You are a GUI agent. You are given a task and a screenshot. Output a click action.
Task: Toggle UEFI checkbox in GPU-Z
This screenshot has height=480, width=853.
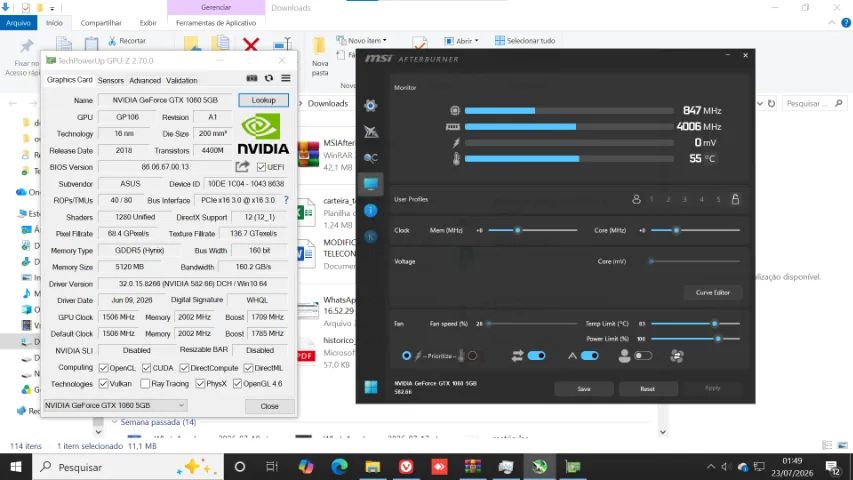pyautogui.click(x=261, y=167)
